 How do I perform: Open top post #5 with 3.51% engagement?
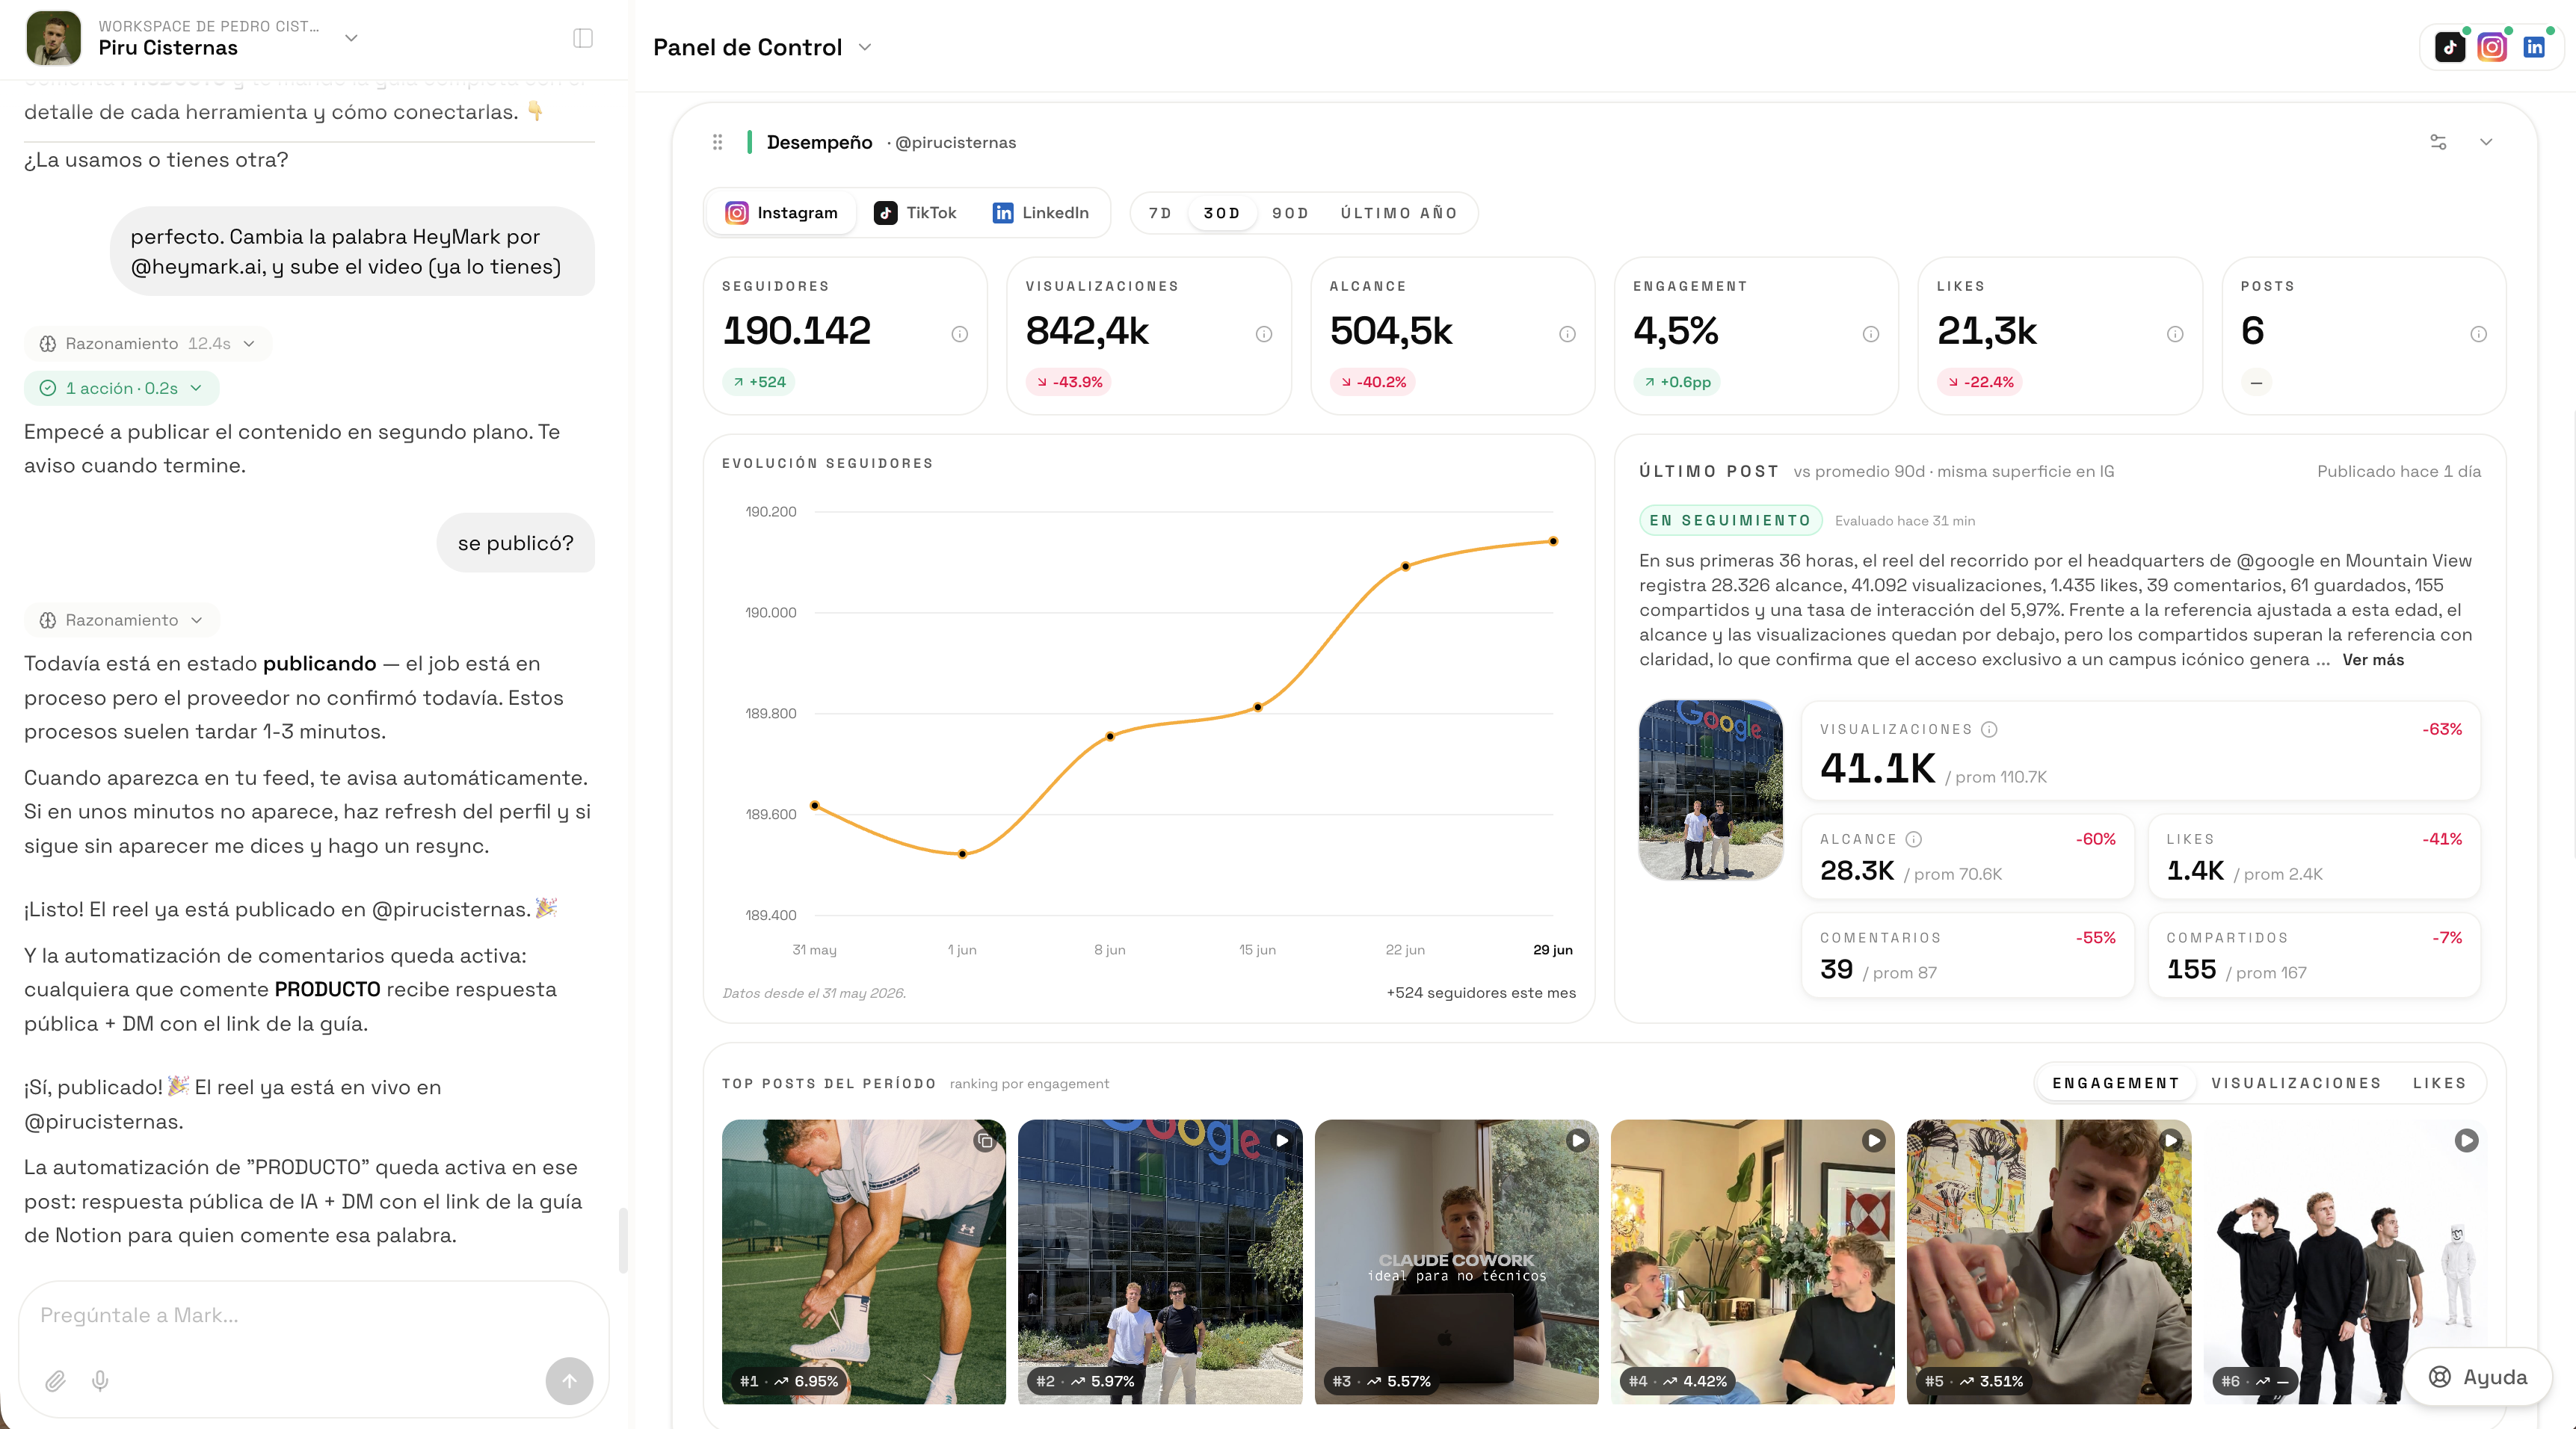click(2049, 1261)
